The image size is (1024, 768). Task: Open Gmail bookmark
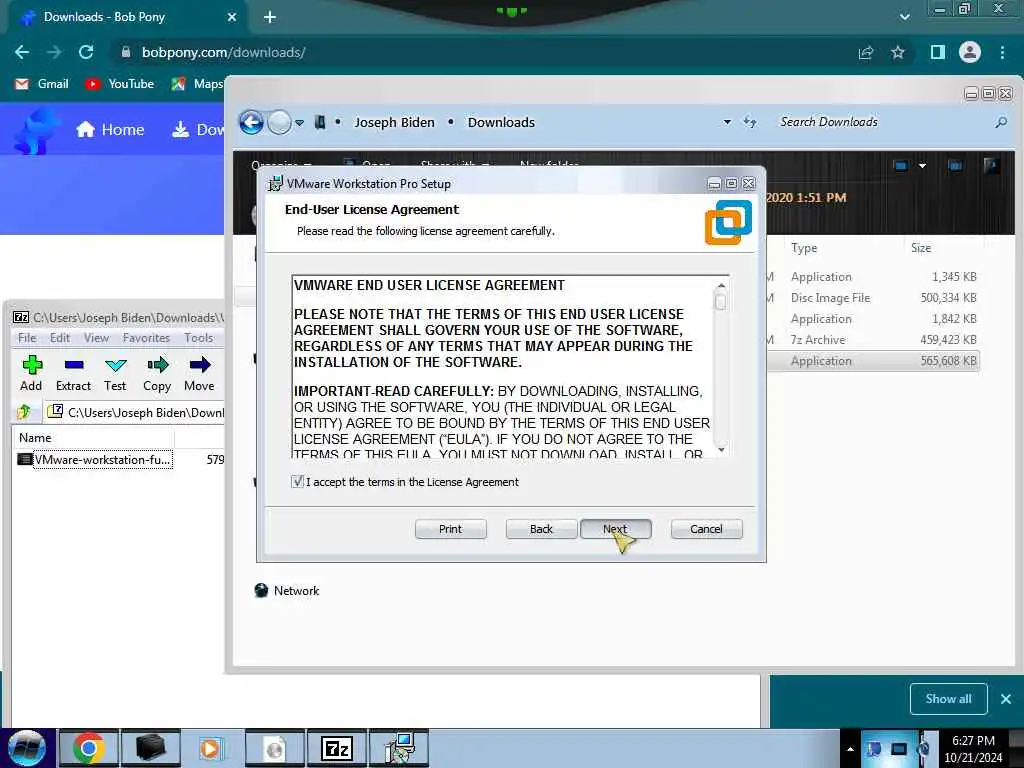pos(42,84)
